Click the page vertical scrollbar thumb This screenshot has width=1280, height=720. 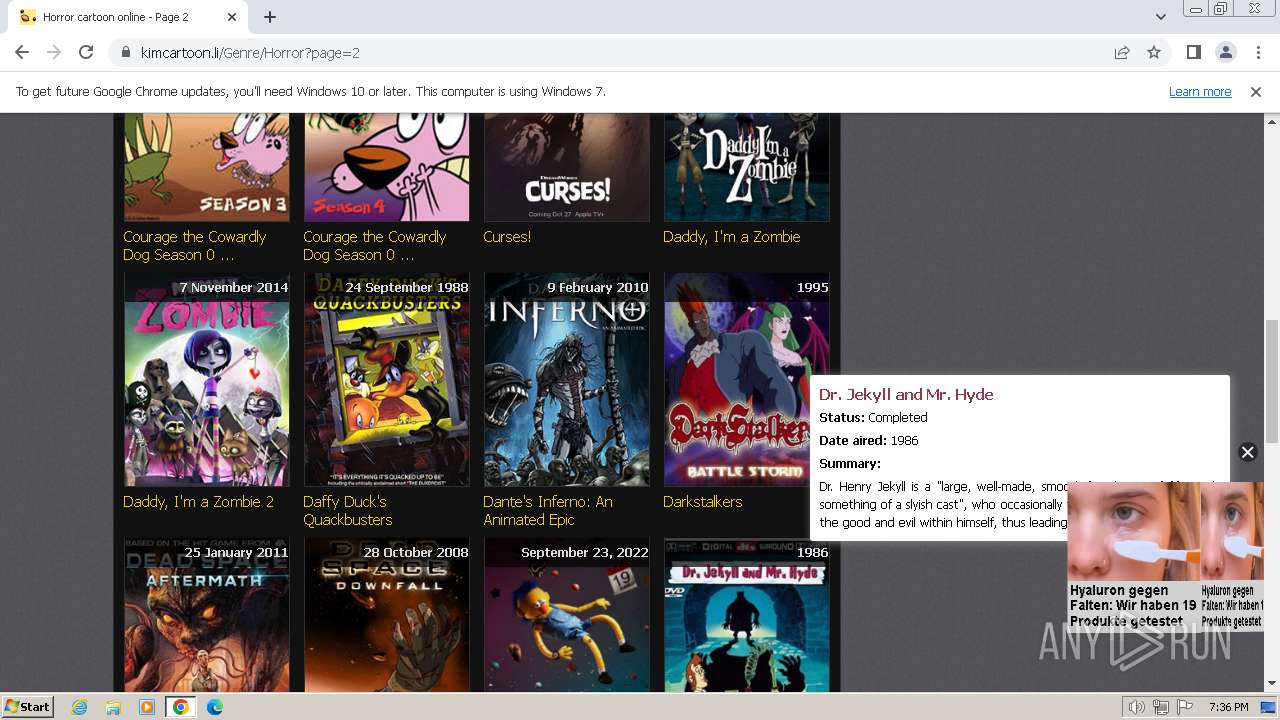tap(1272, 380)
